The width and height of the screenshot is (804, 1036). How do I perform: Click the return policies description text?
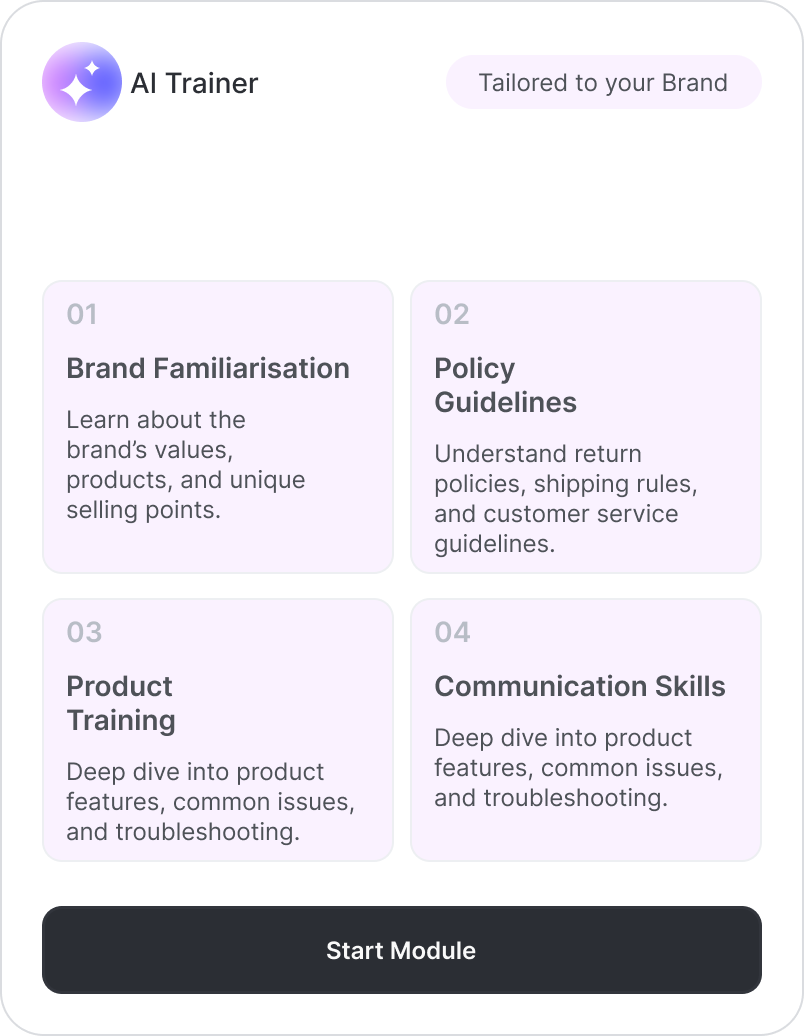tap(566, 499)
